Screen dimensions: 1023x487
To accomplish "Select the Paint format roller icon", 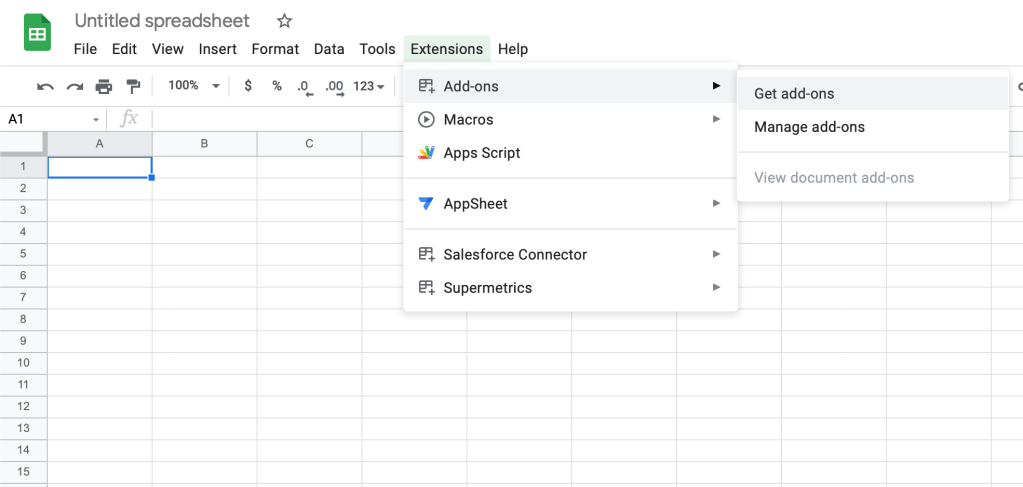I will 133,87.
